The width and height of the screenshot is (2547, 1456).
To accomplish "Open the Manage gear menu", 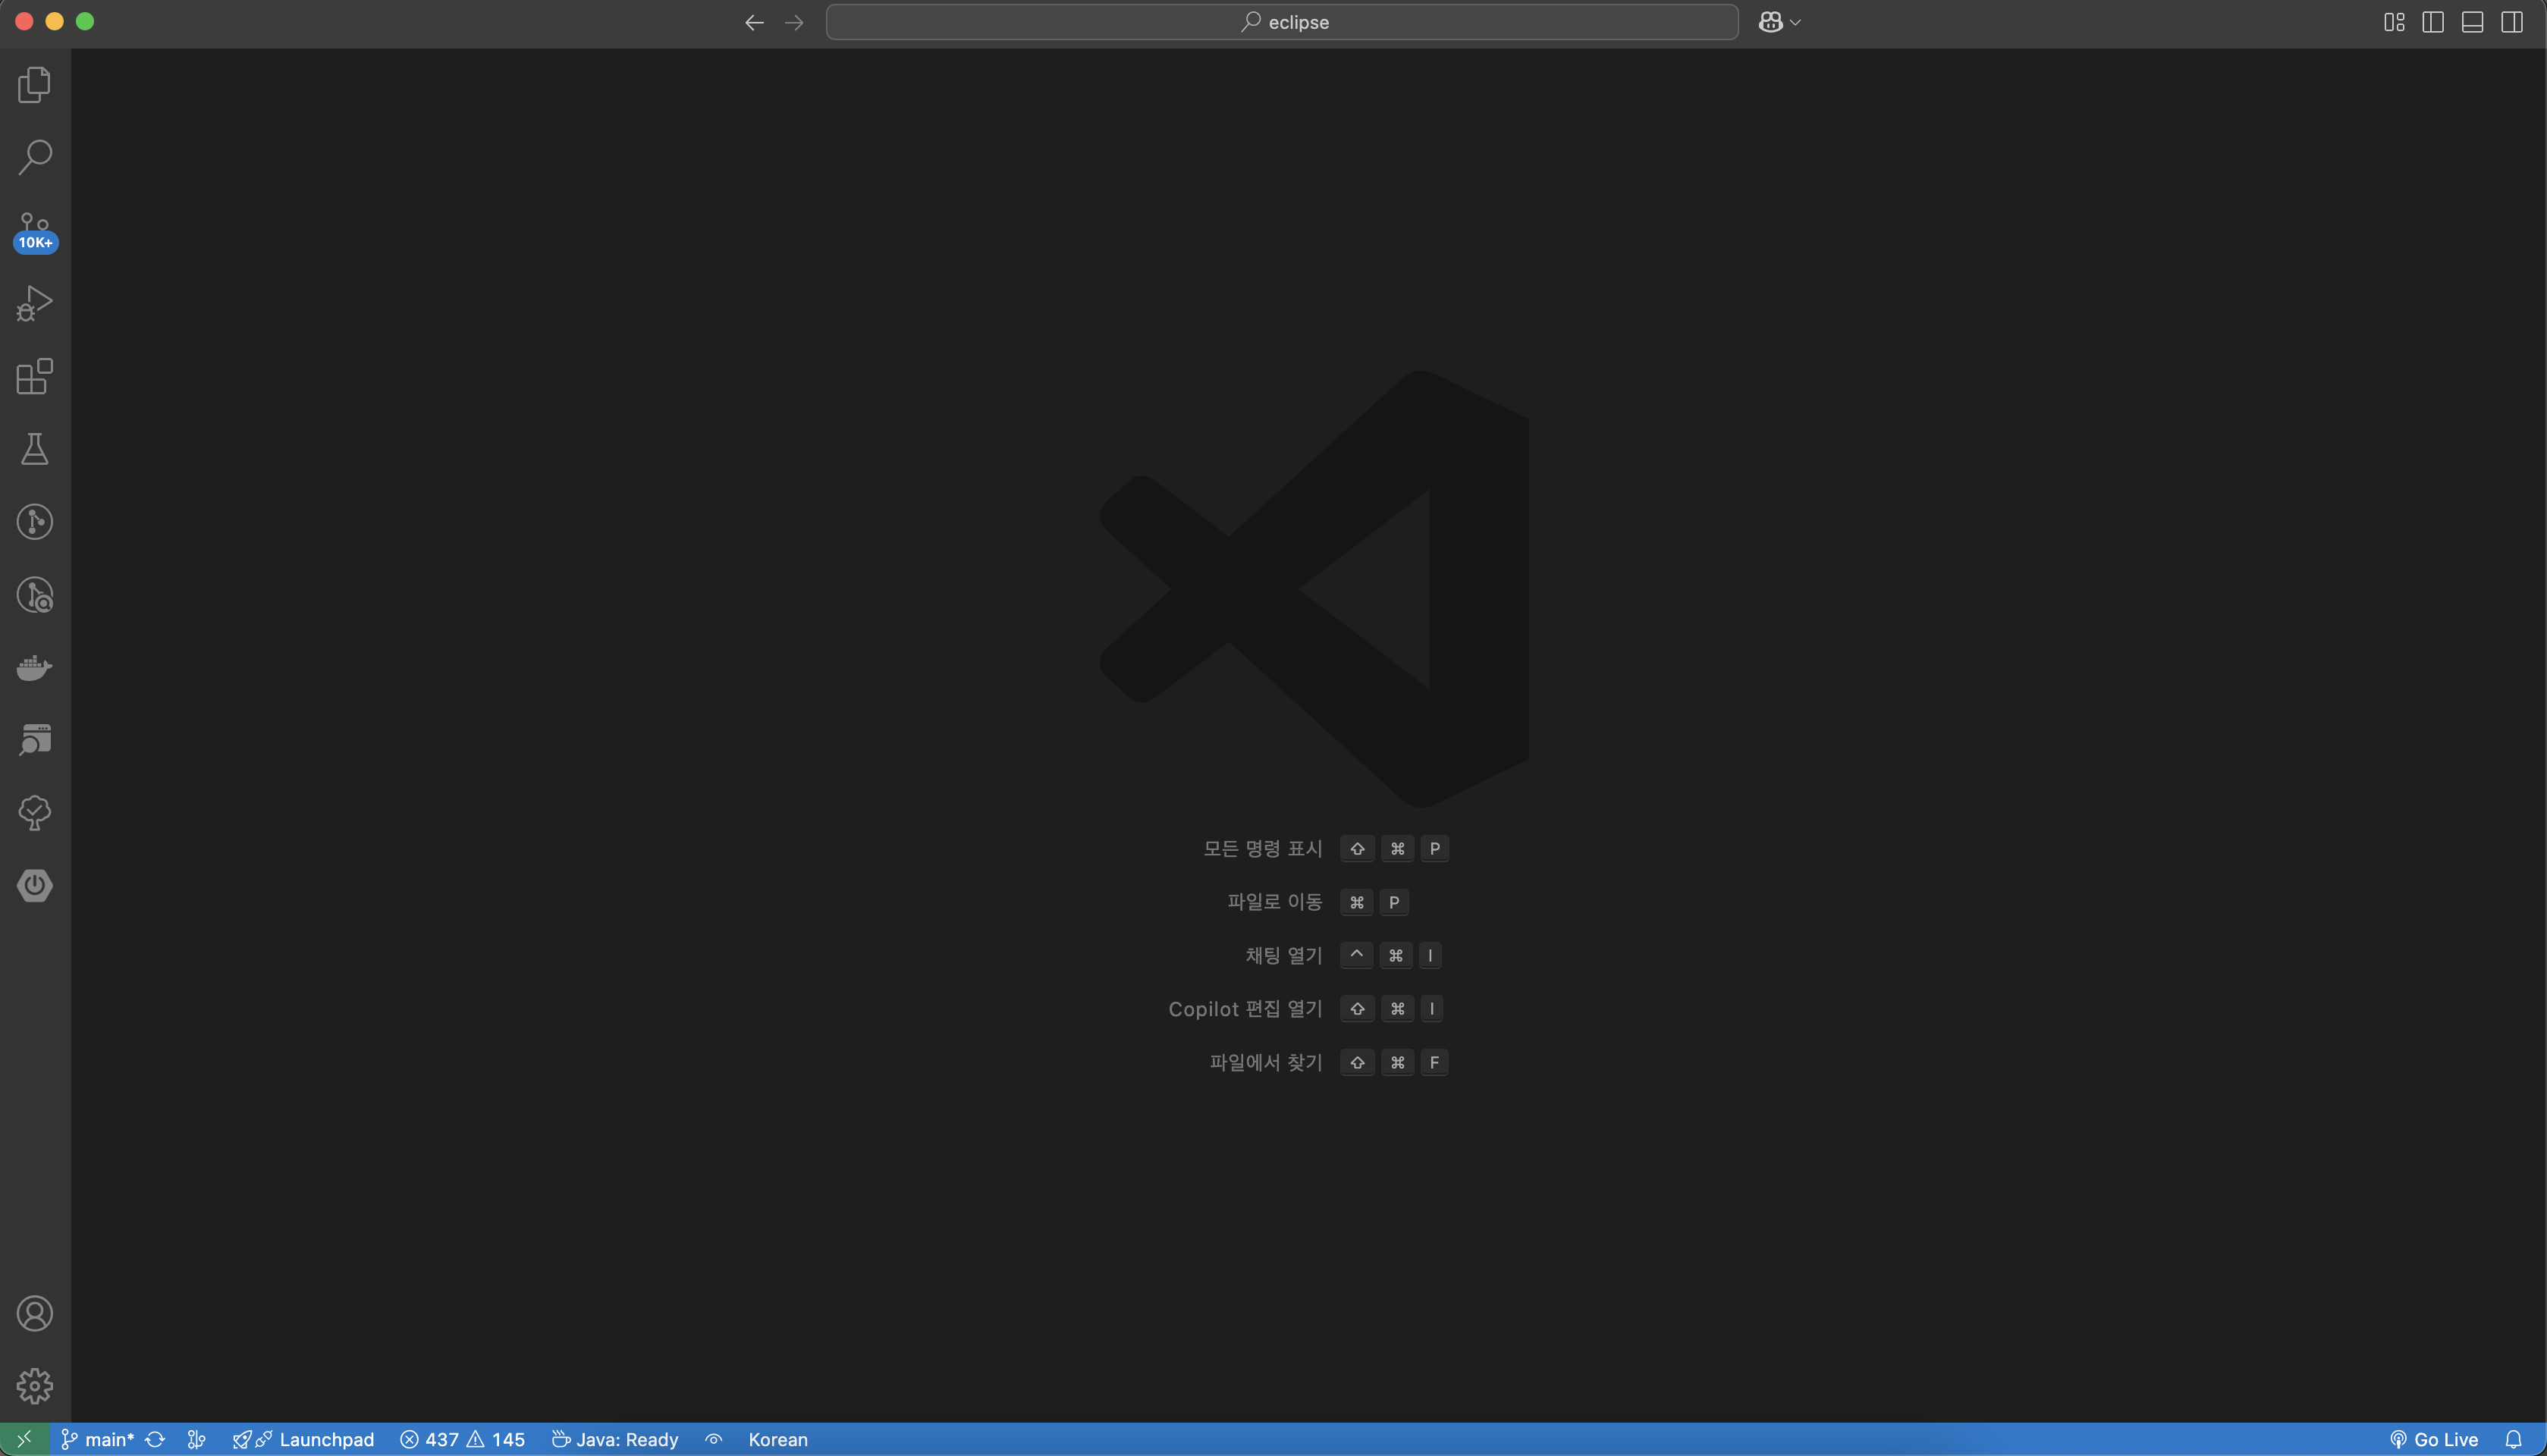I will coord(35,1387).
